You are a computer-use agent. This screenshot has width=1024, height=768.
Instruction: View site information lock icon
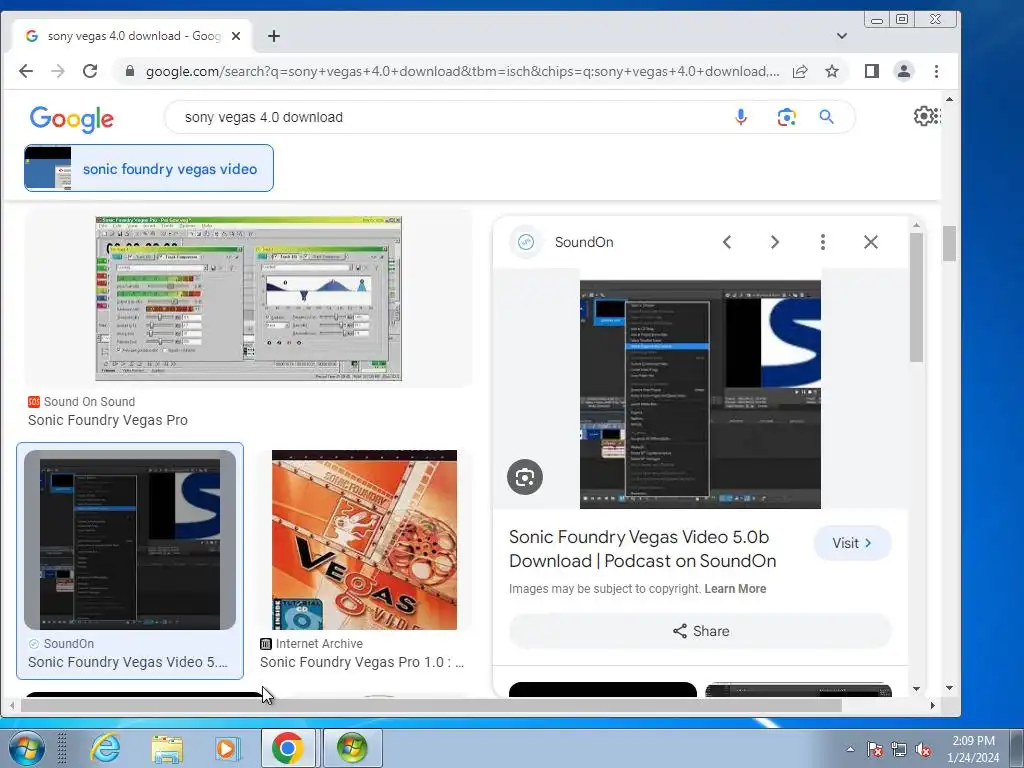tap(129, 71)
